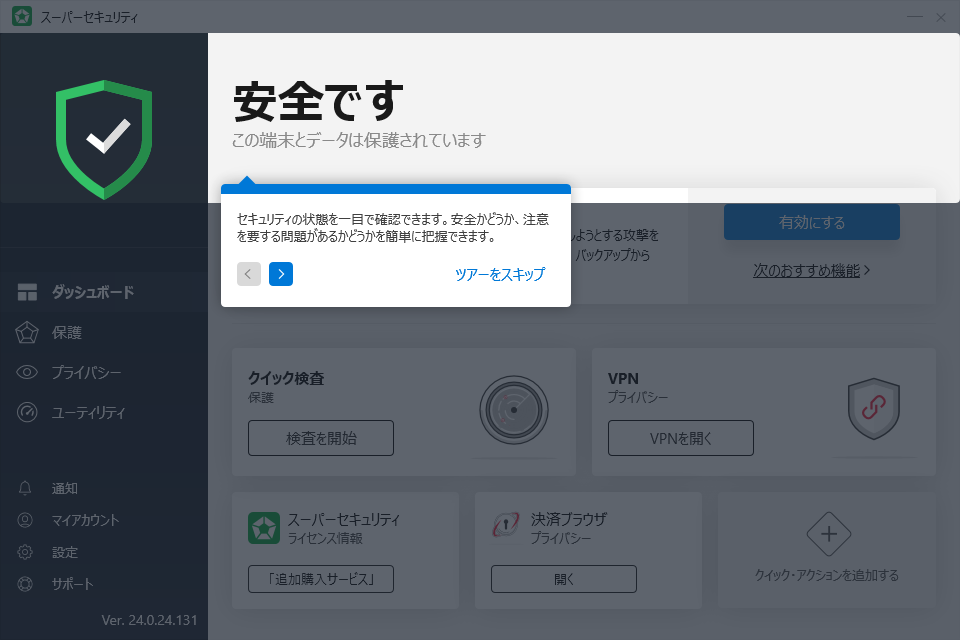Click the Super Security star logo in license card
The image size is (960, 640).
(263, 528)
